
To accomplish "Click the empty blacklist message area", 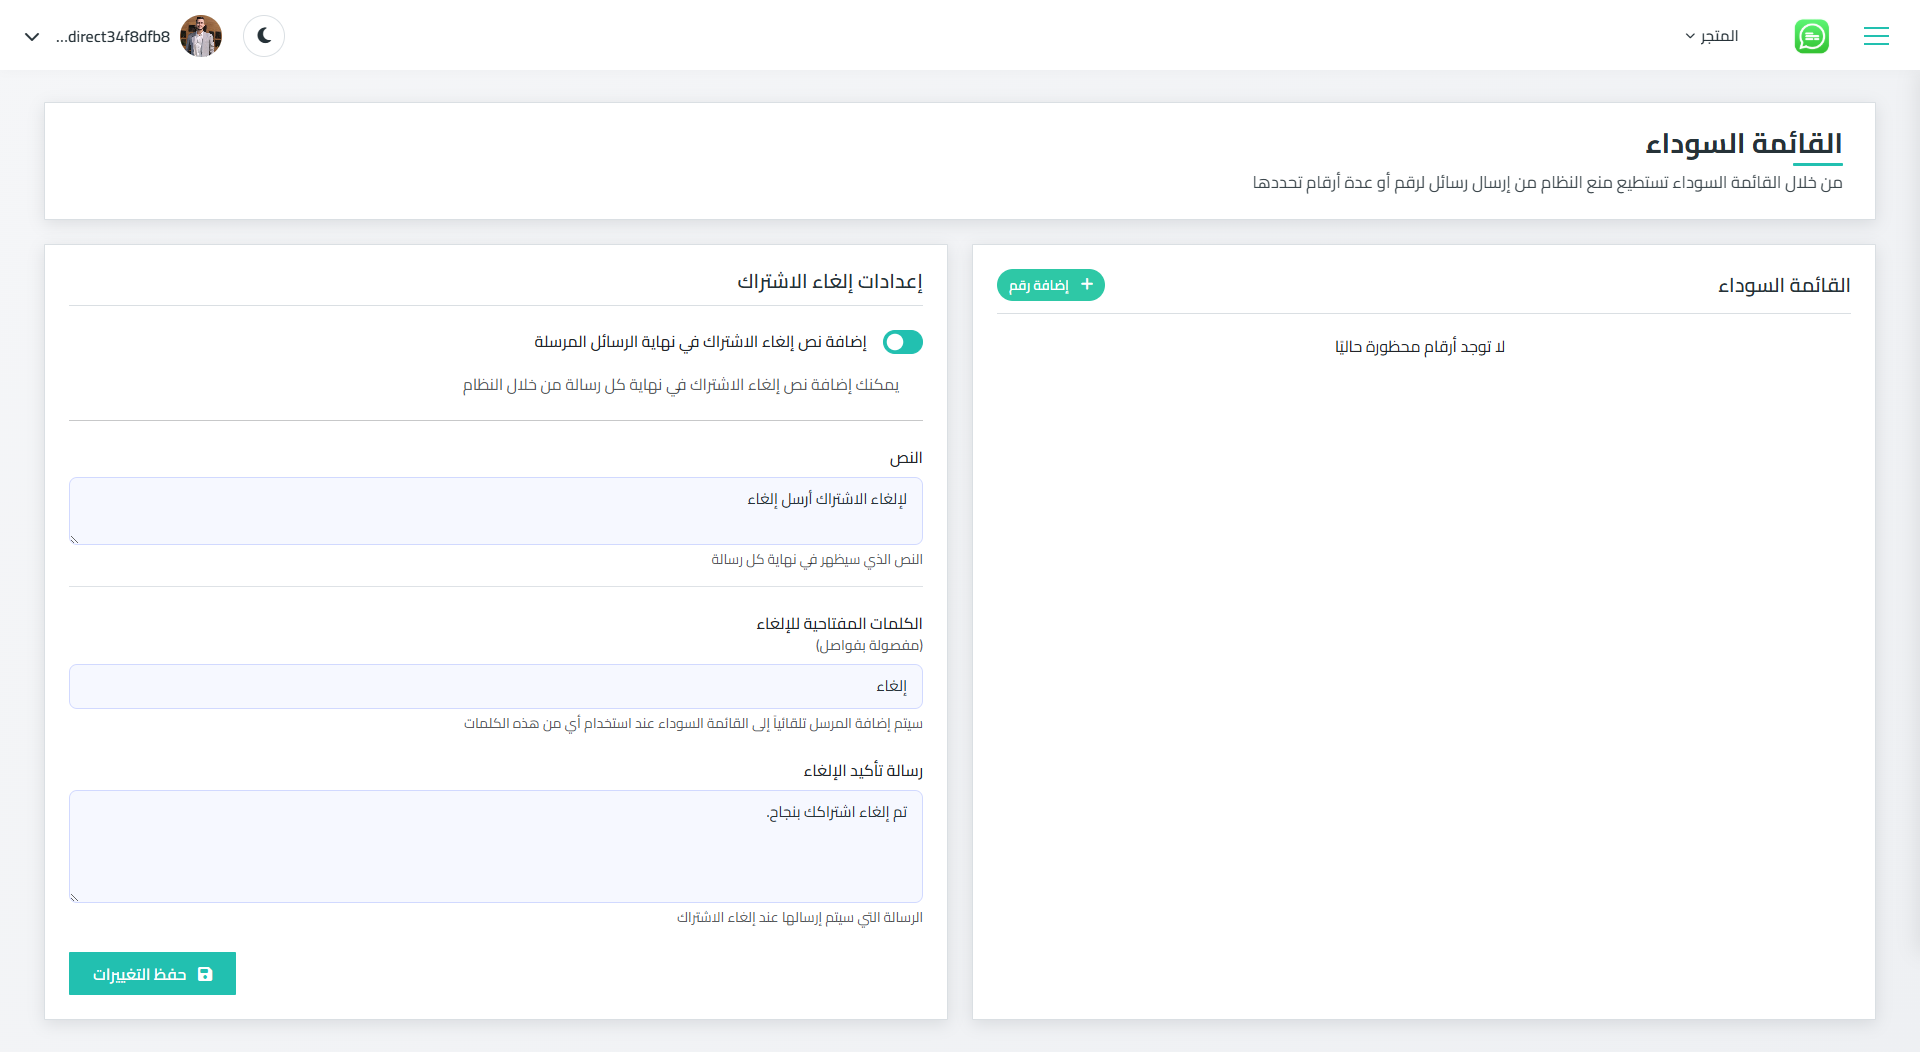I will tap(1421, 347).
